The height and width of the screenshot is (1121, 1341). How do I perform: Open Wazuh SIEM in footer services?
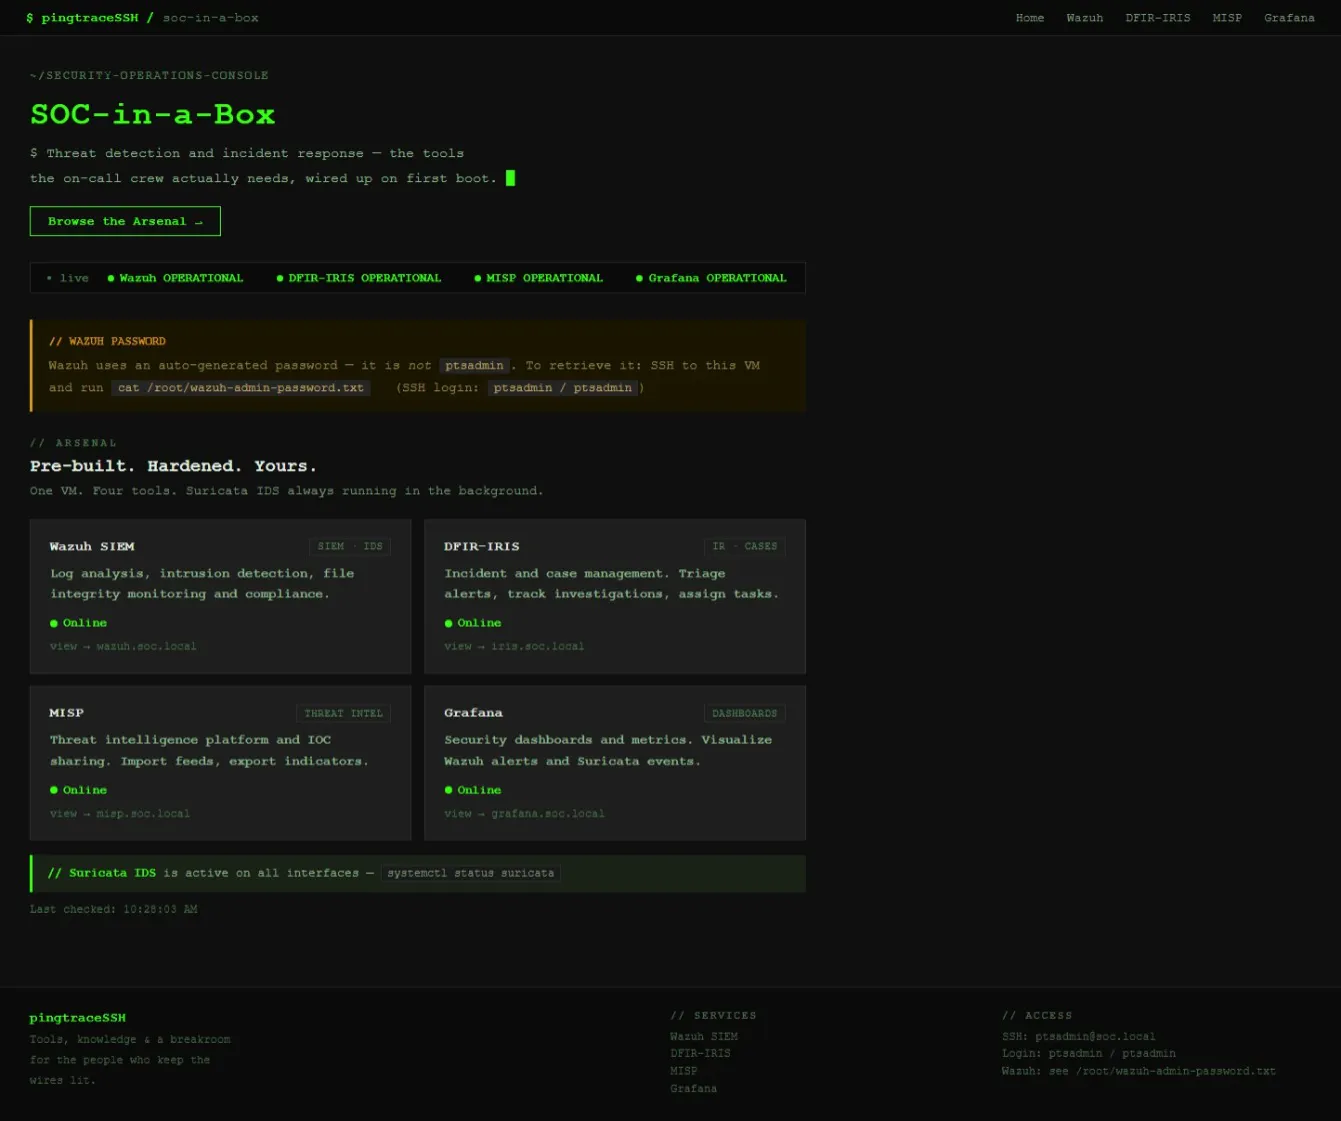pos(704,1036)
